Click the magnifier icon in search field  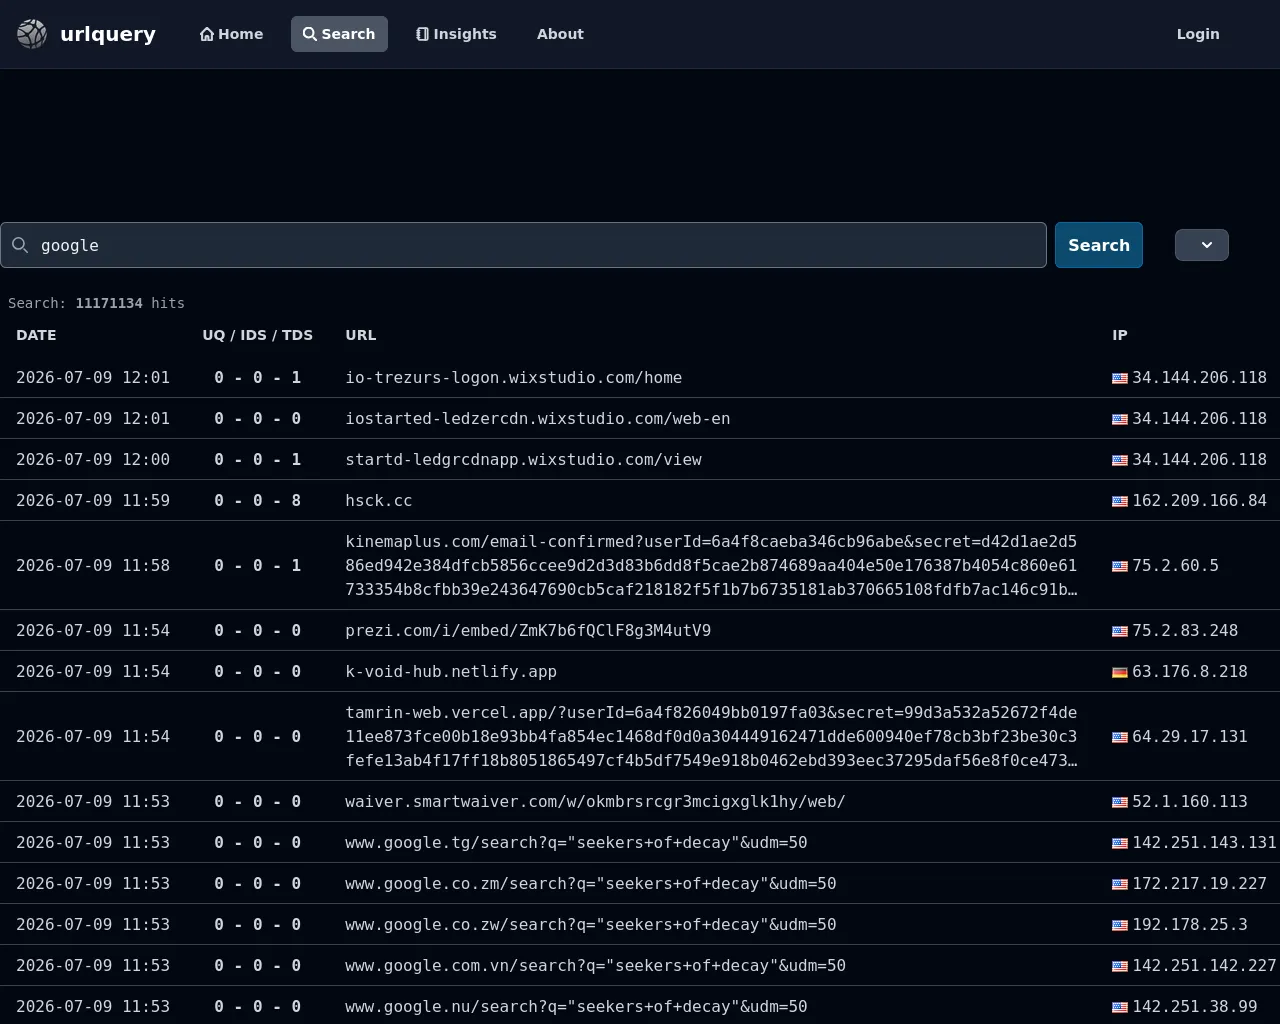[20, 245]
